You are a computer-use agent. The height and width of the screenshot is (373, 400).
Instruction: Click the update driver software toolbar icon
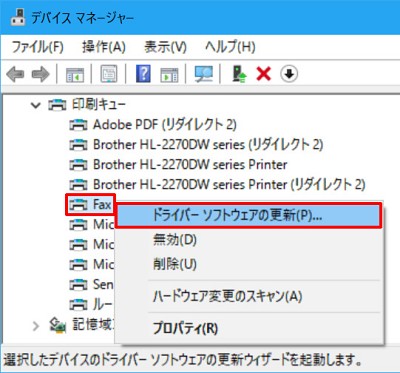239,74
